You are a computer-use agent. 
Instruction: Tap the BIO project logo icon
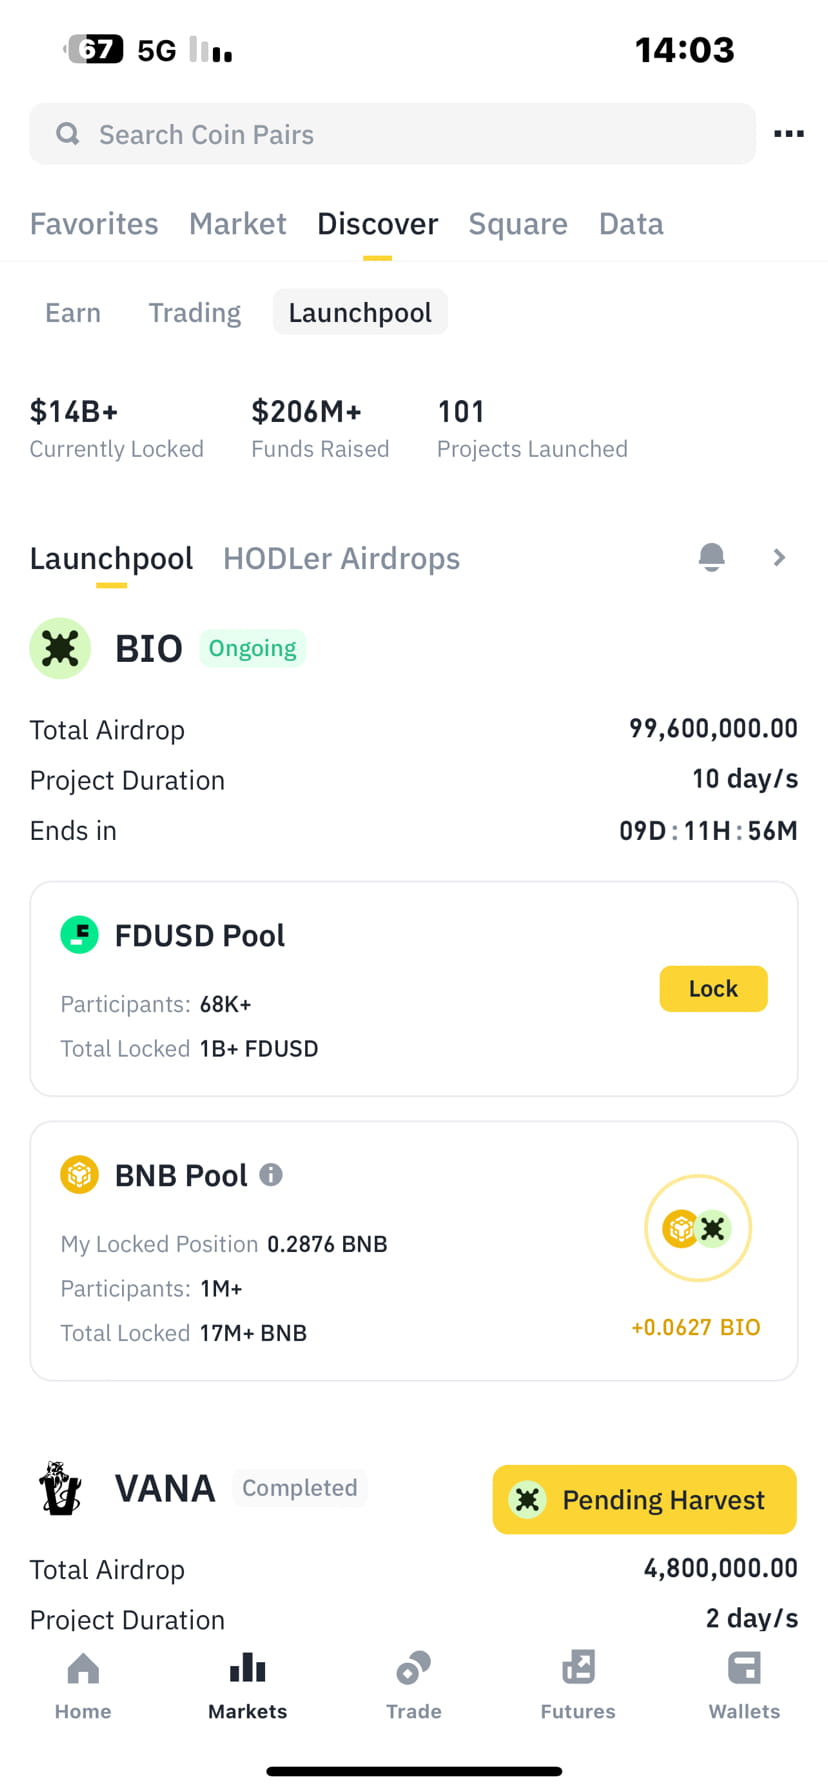tap(60, 648)
